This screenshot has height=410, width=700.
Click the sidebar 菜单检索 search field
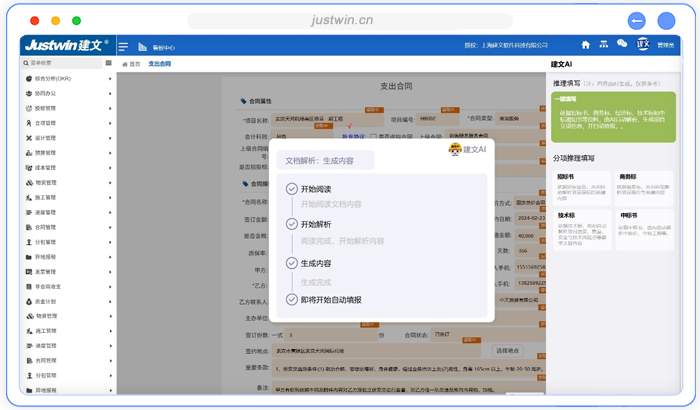60,63
